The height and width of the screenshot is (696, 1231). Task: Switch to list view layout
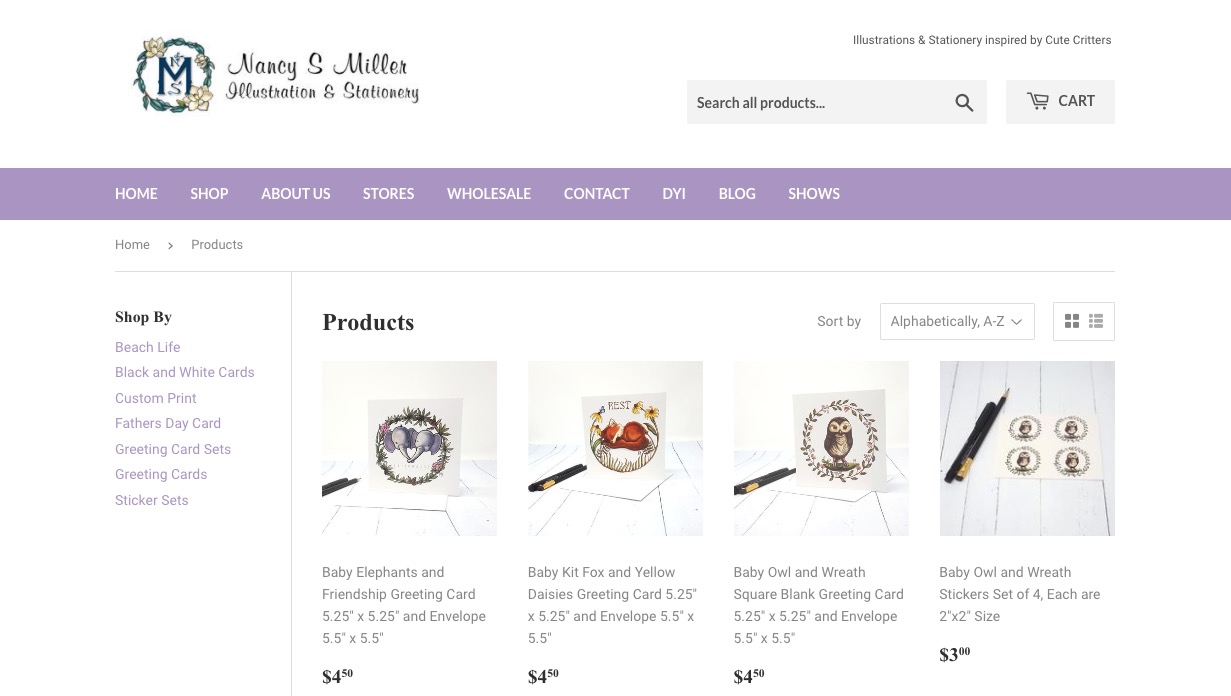(x=1096, y=321)
